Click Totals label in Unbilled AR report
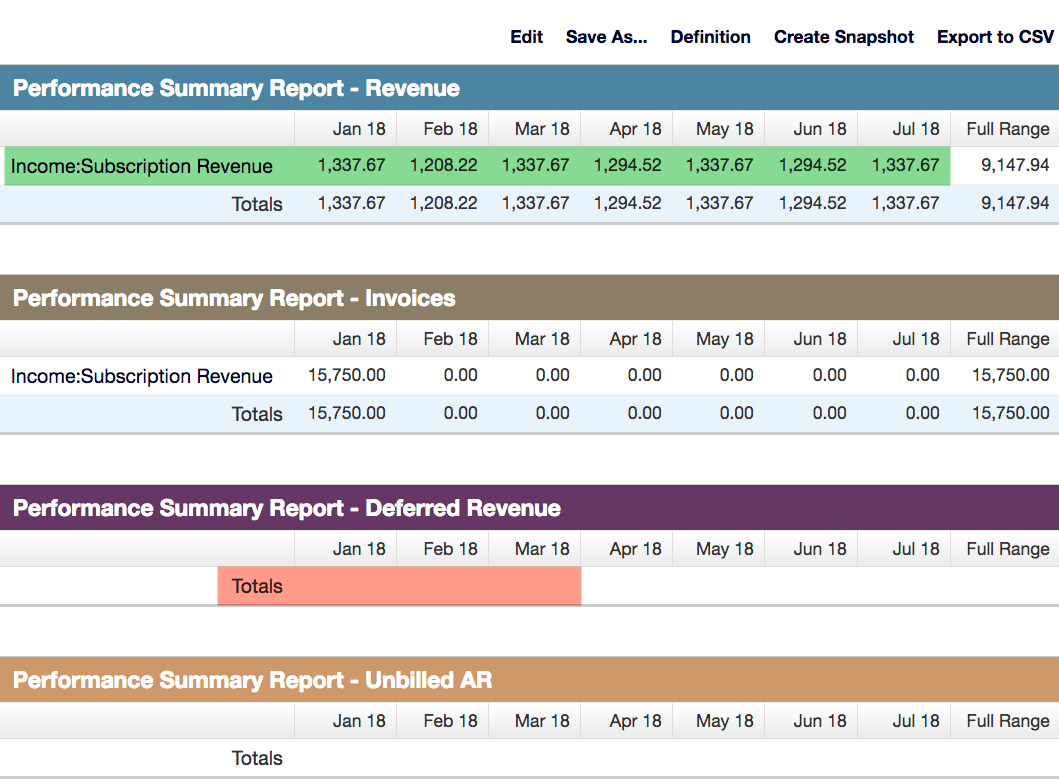Viewport: 1059px width, 779px height. 257,759
